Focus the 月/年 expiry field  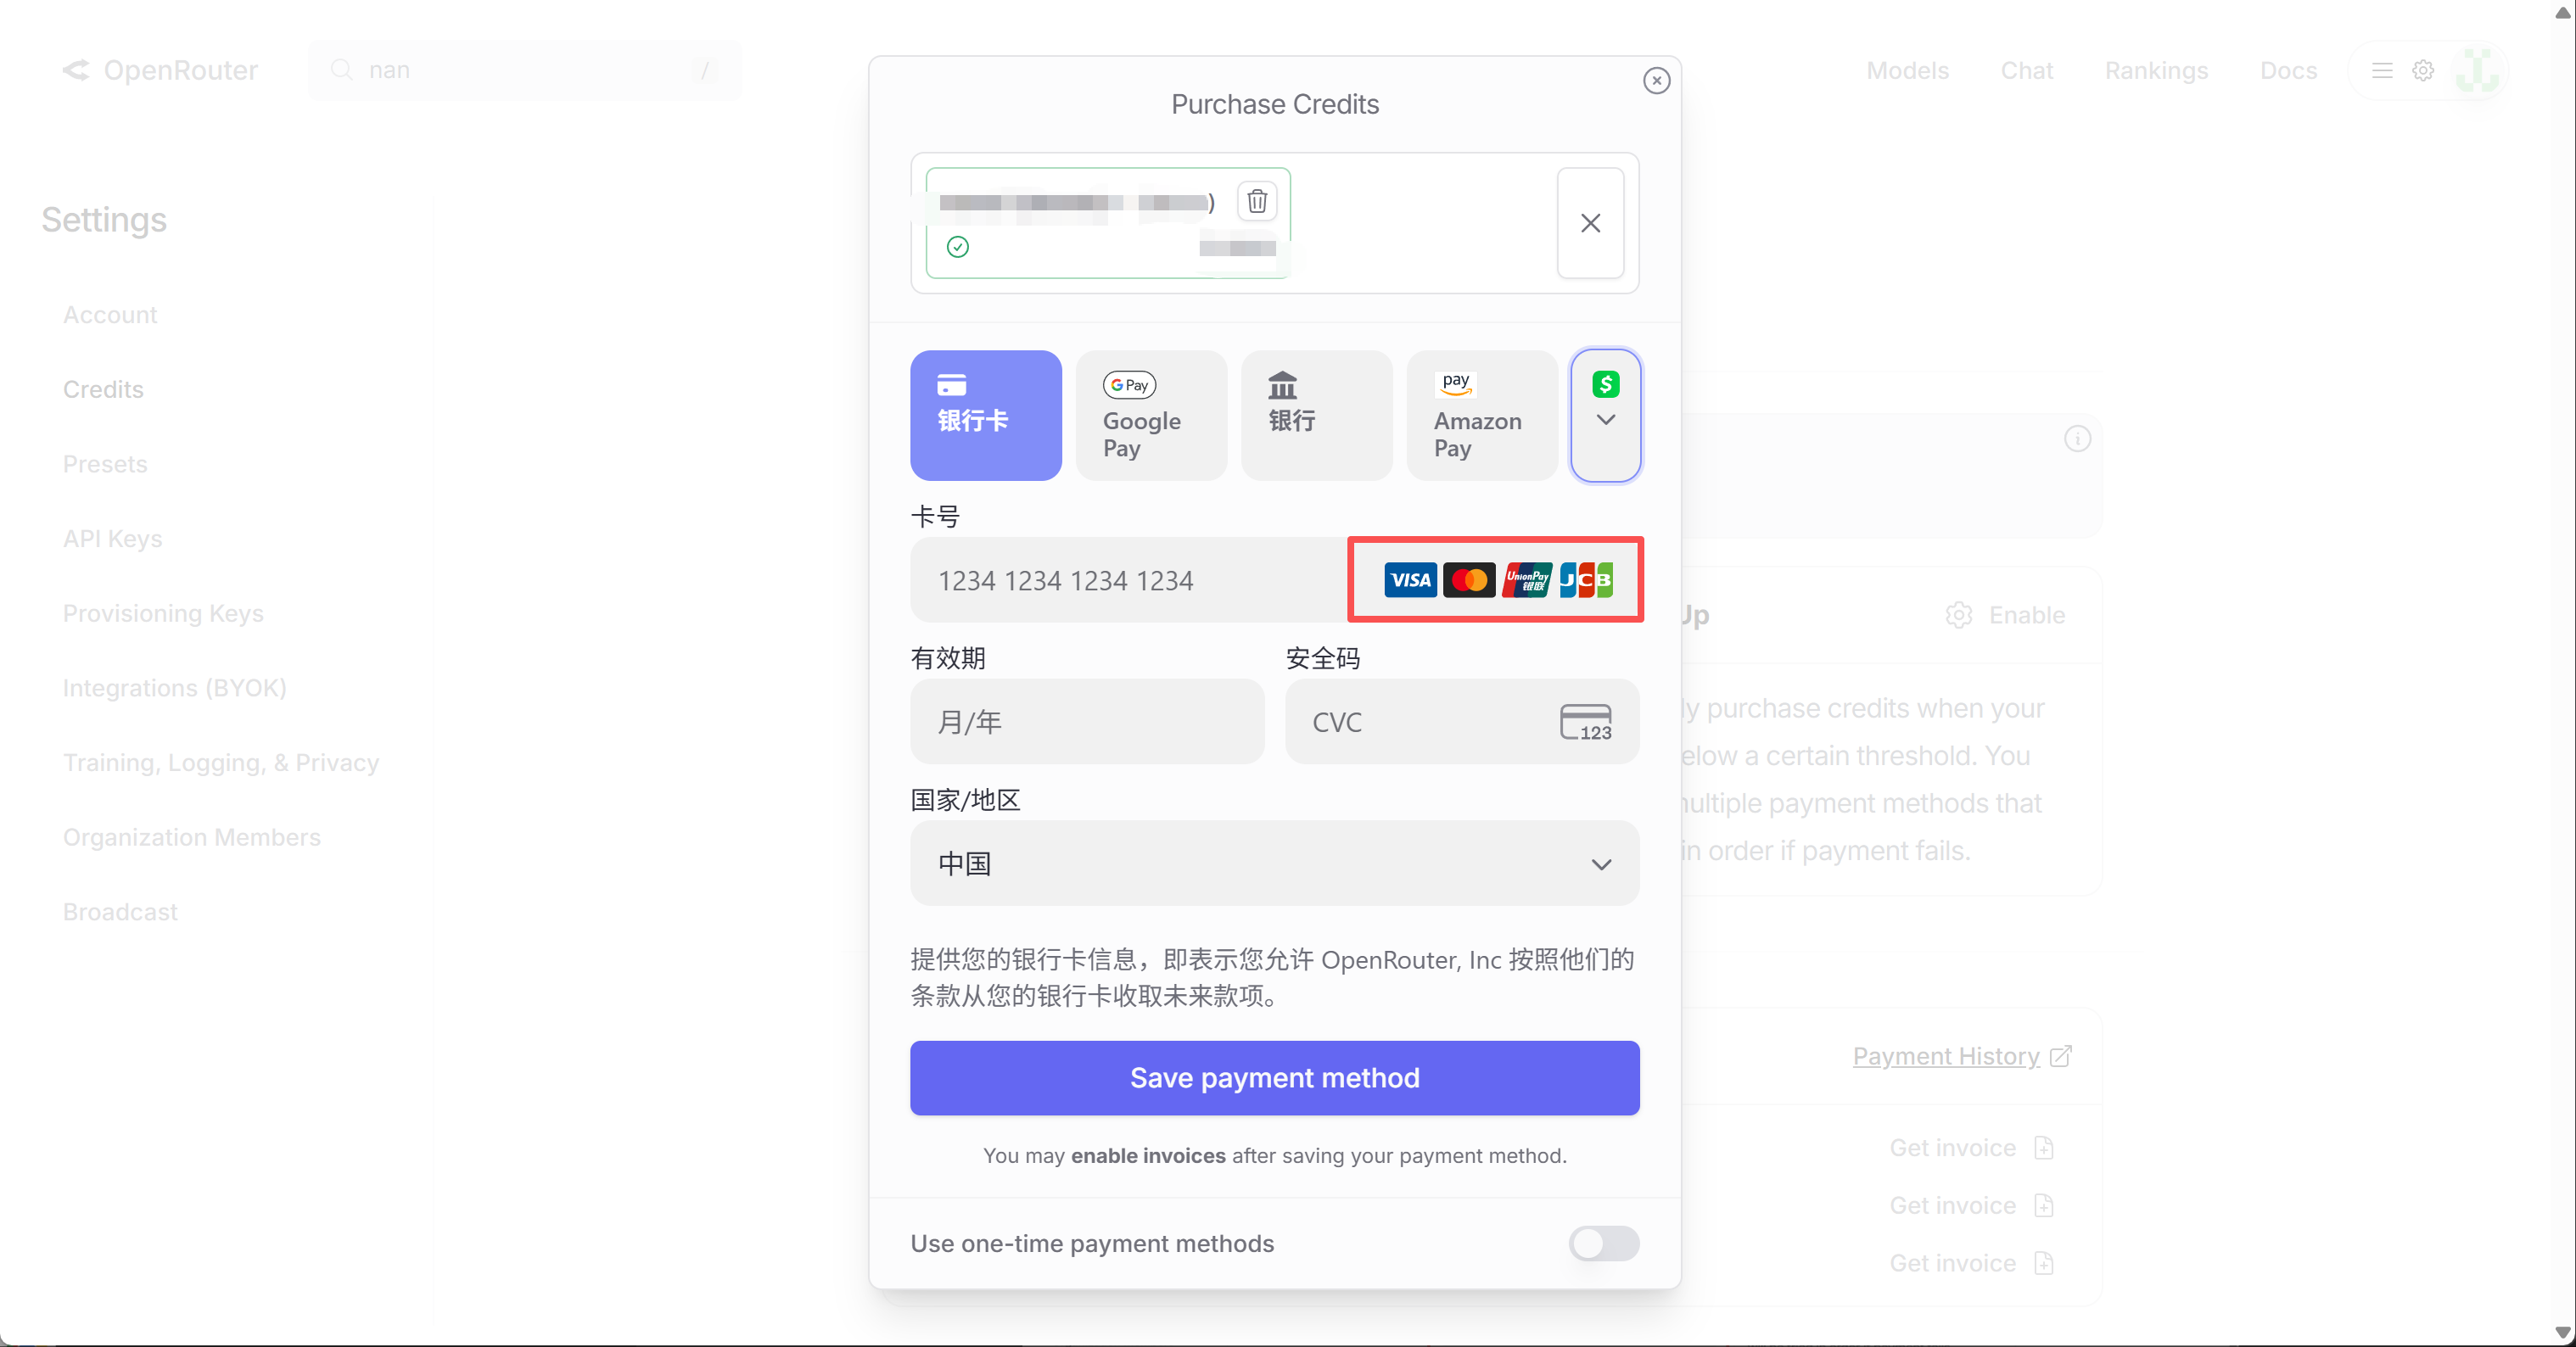pos(1087,722)
